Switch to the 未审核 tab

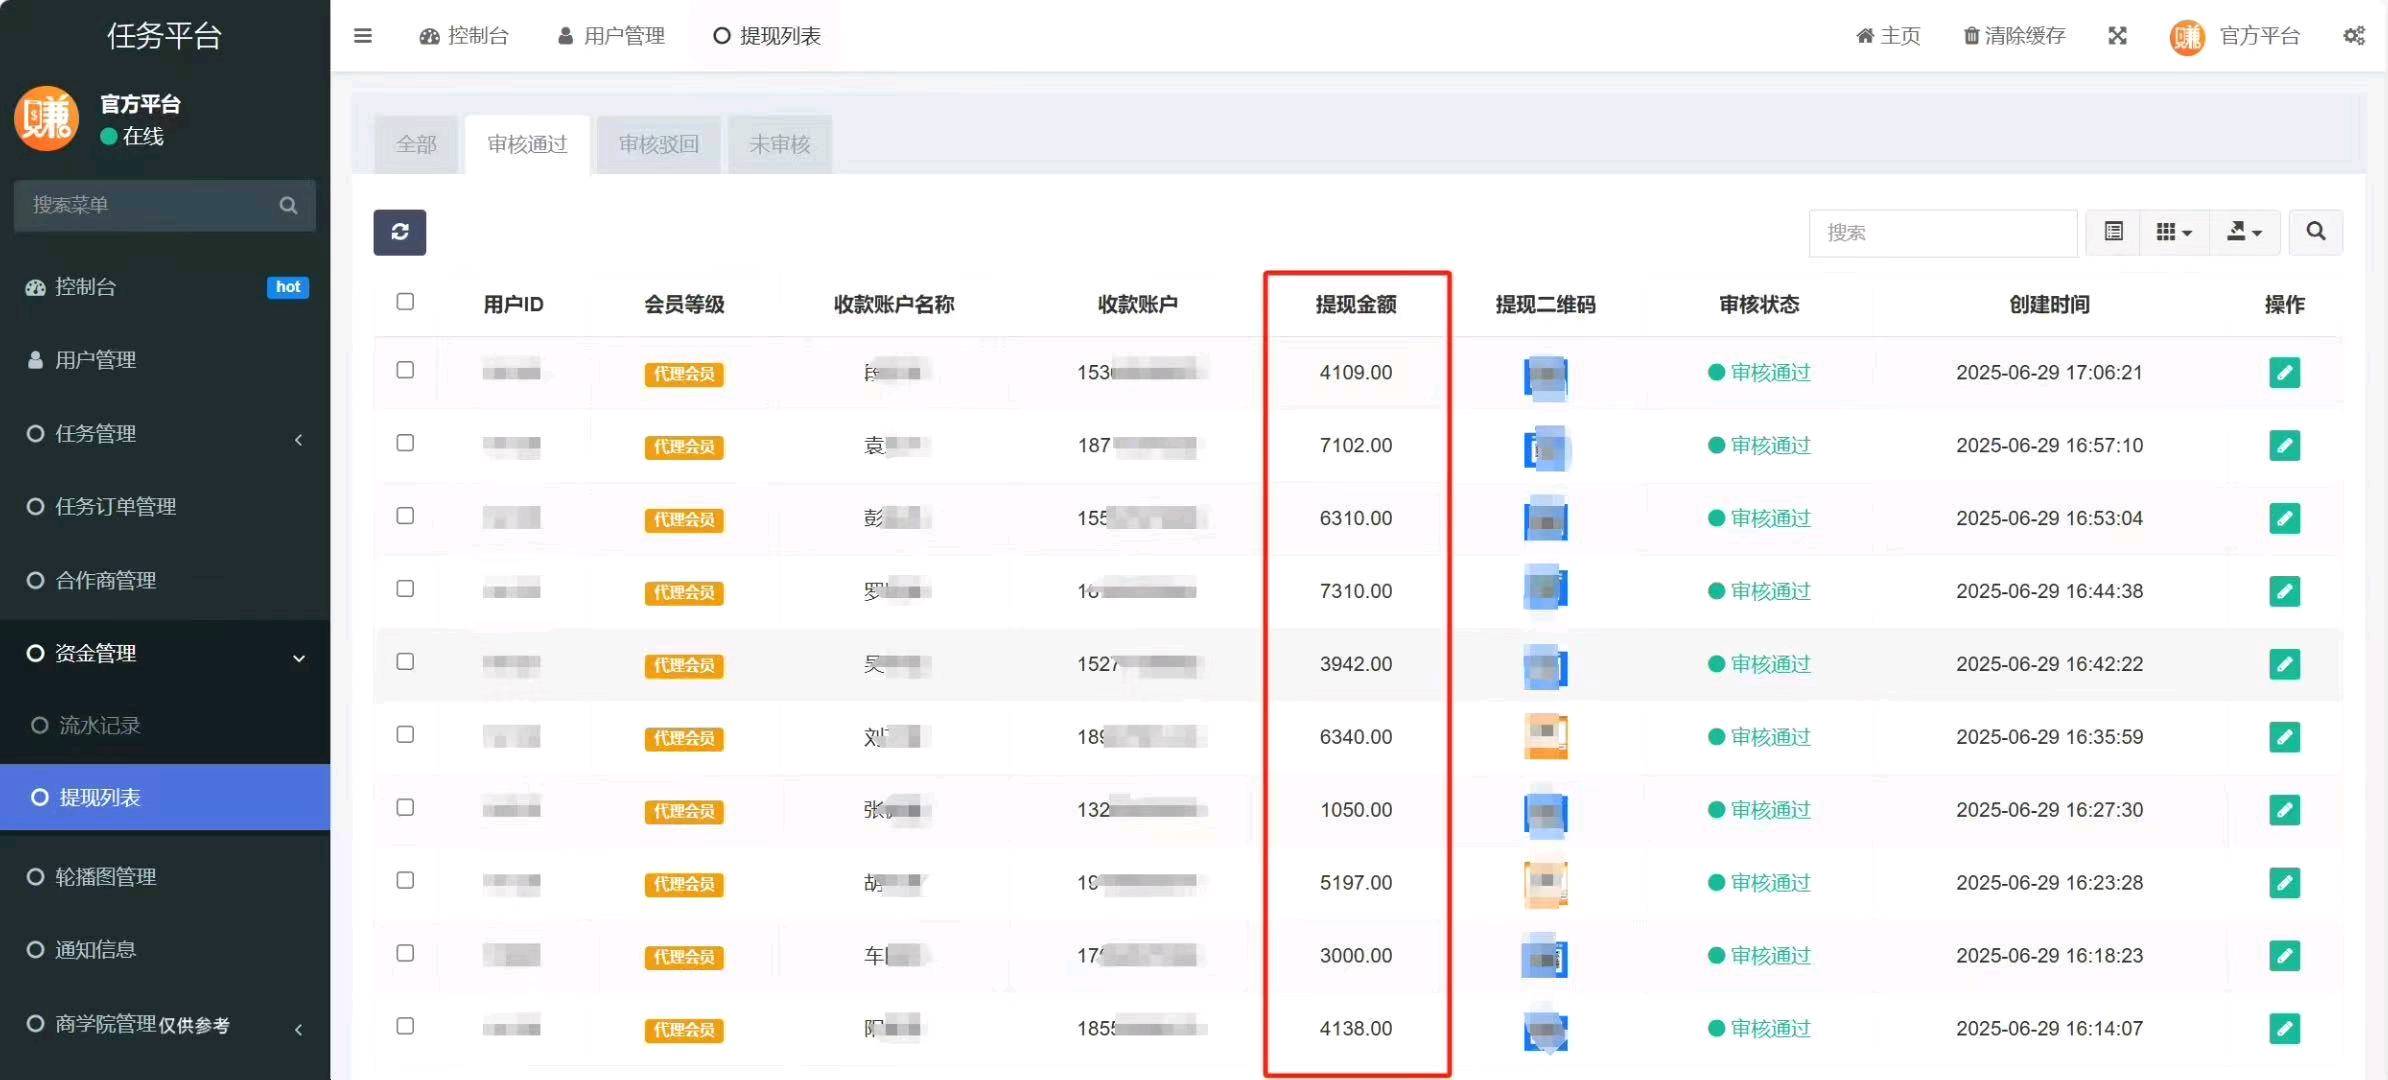click(779, 145)
